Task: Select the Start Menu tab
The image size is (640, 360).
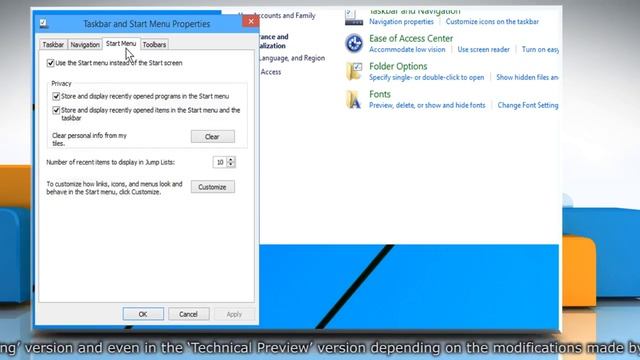Action: click(x=121, y=44)
